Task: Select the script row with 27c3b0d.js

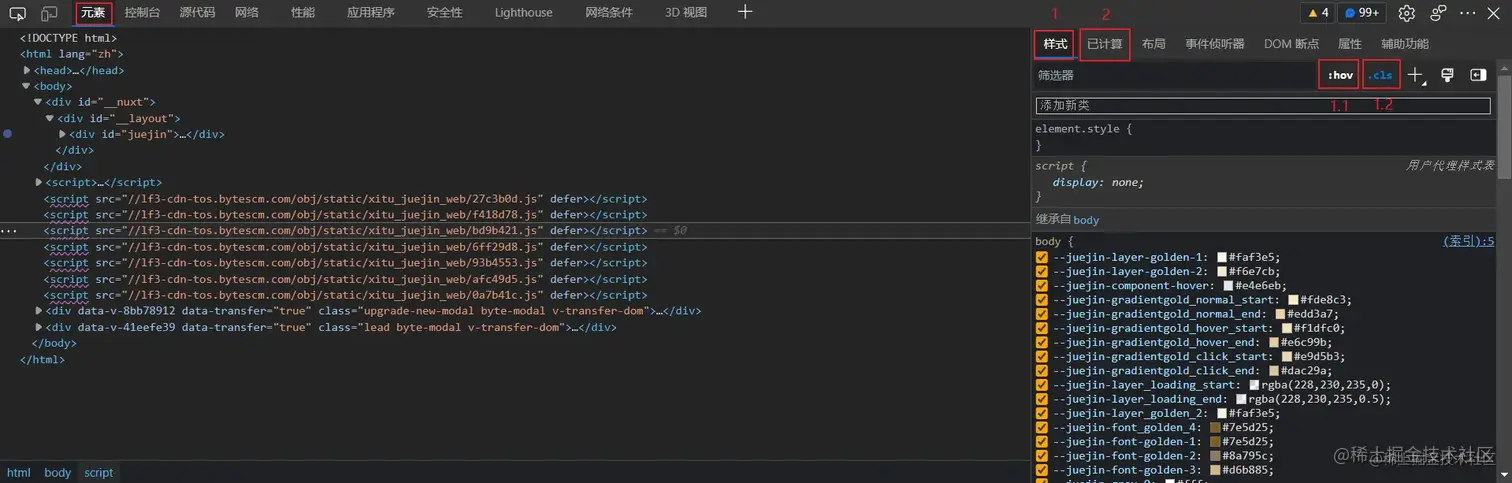Action: (345, 198)
